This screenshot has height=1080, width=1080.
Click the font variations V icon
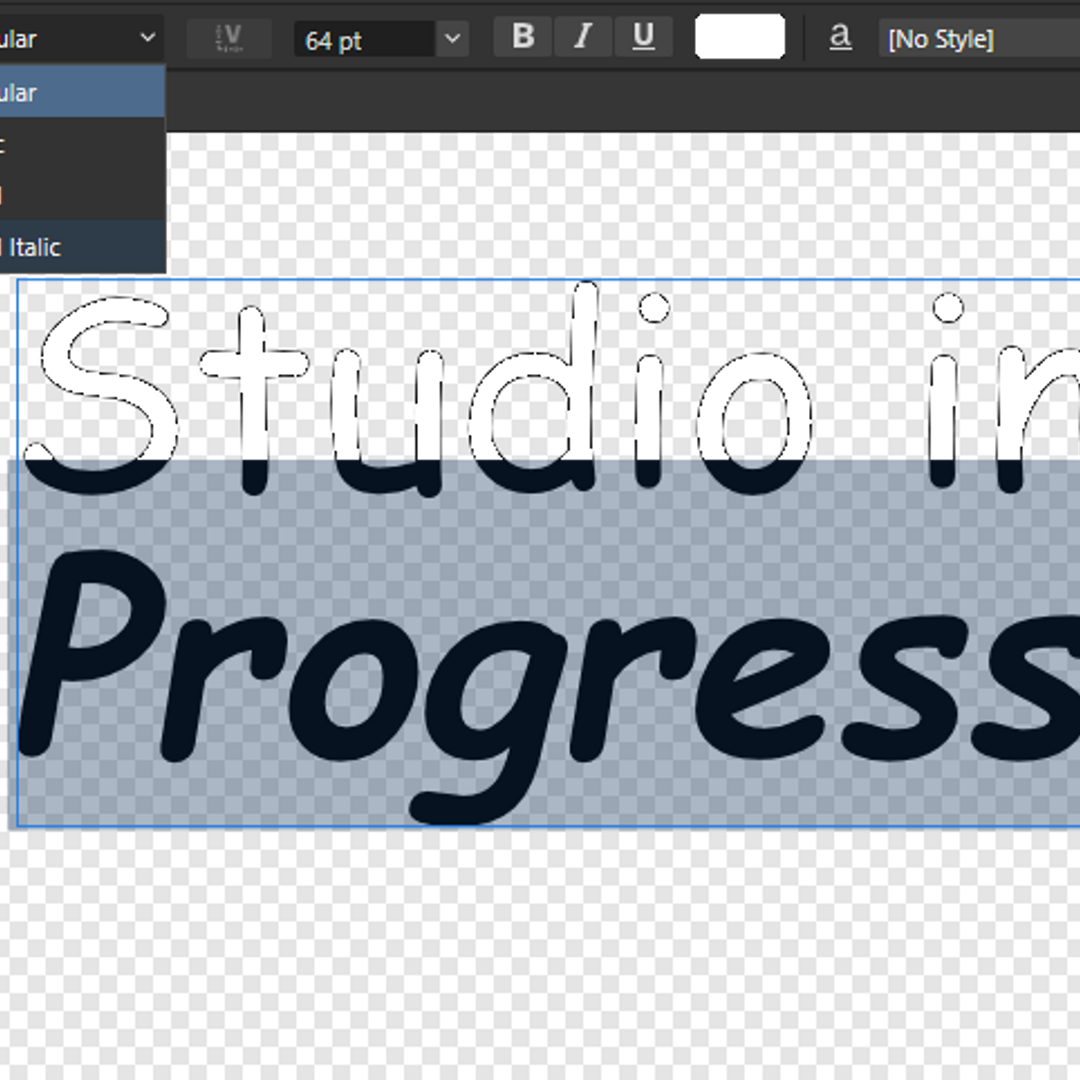pyautogui.click(x=229, y=39)
